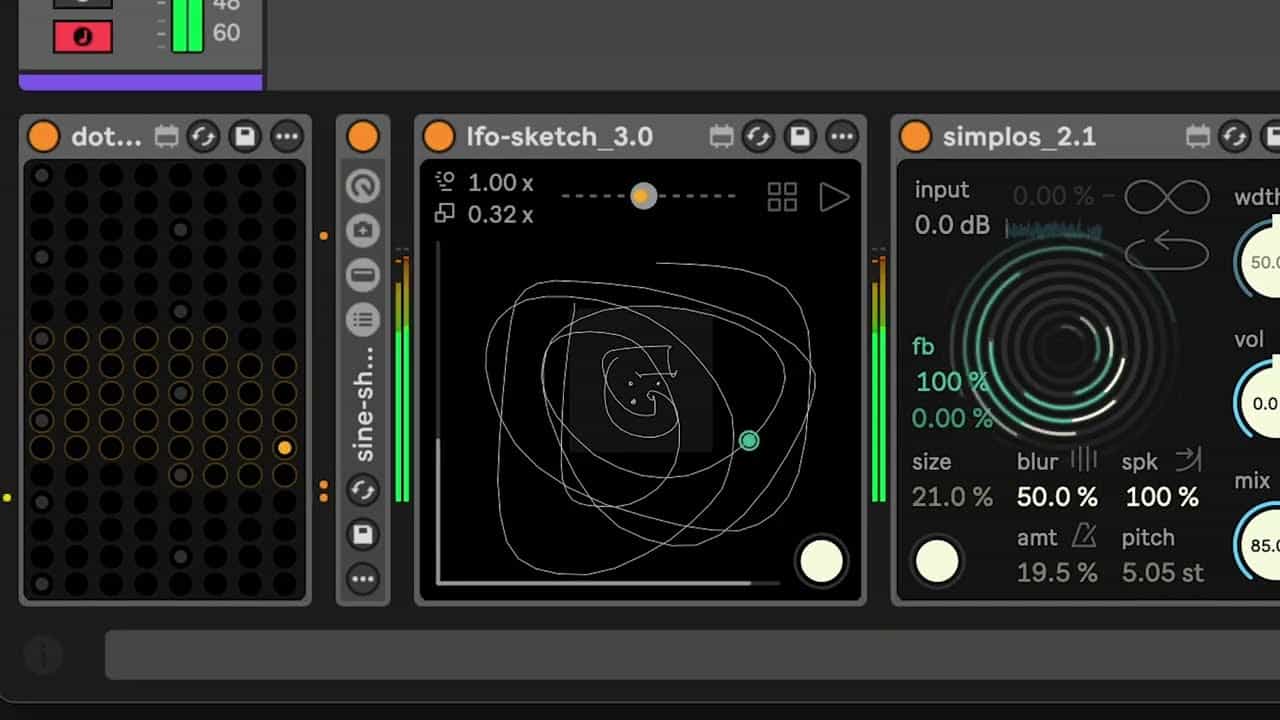
Task: Save the lfo-sketch_3.0 preset
Action: click(800, 136)
